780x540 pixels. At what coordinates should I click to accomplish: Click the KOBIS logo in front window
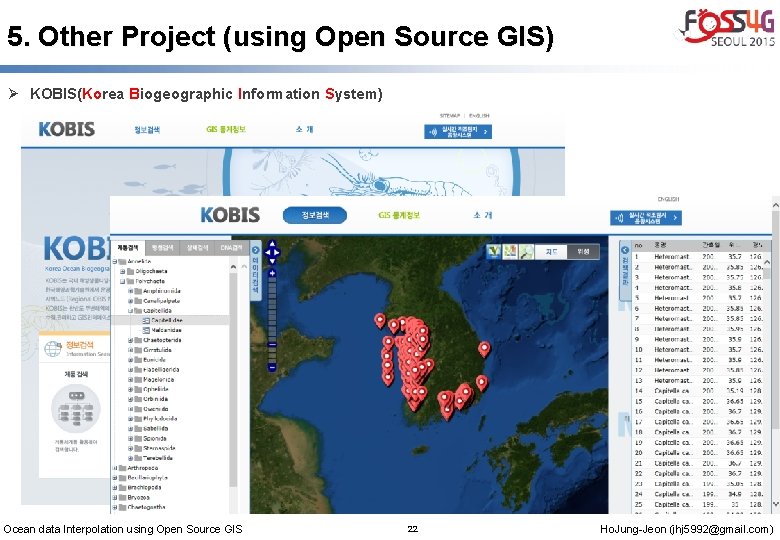230,215
